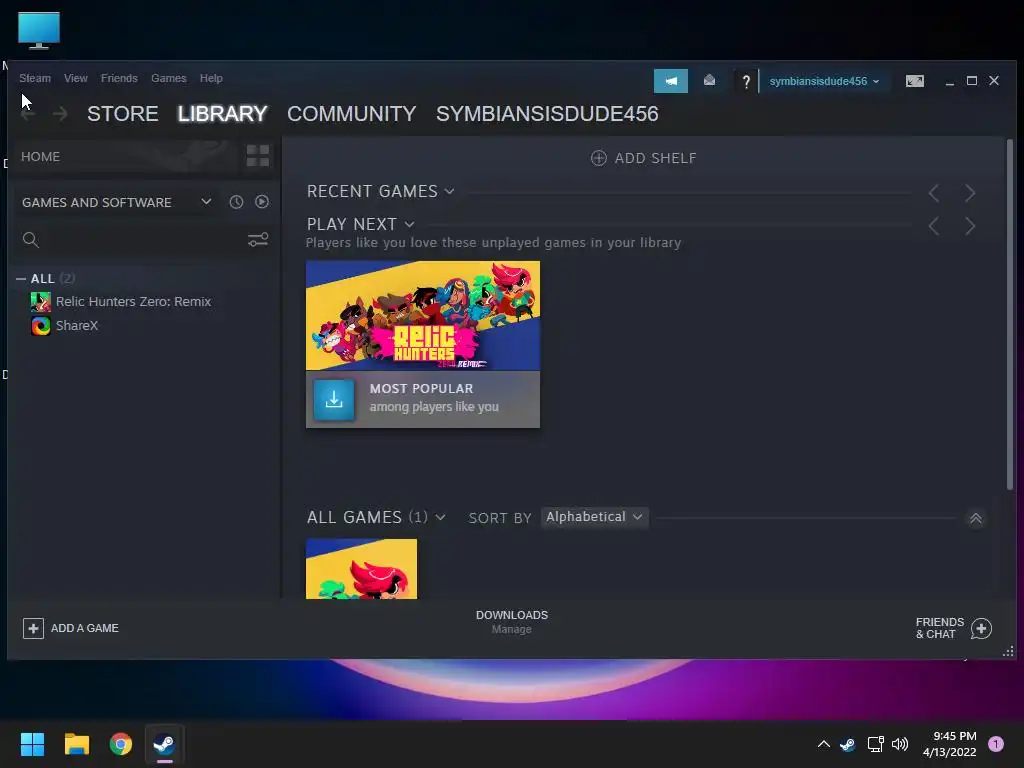Click MOST POPULAR label on game card

[421, 389]
